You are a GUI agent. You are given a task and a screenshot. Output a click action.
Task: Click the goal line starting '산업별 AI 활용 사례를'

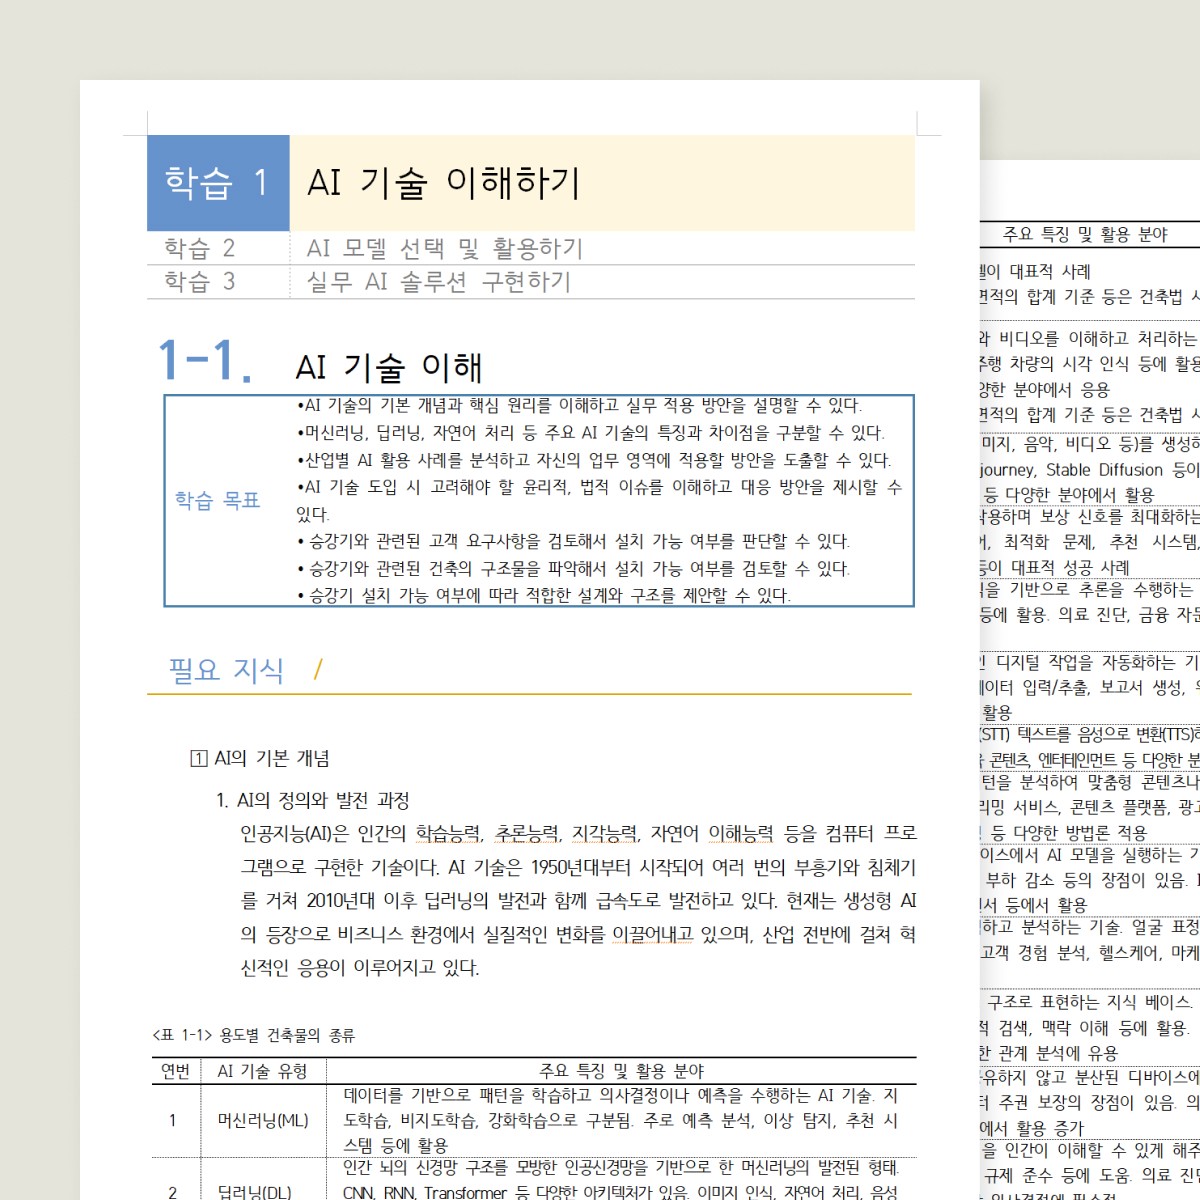[x=593, y=459]
